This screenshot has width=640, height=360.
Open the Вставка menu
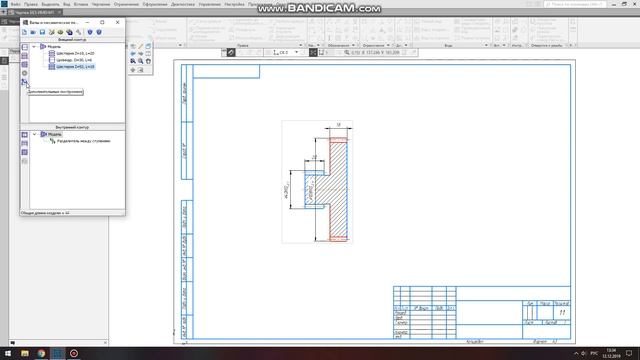[x=81, y=4]
